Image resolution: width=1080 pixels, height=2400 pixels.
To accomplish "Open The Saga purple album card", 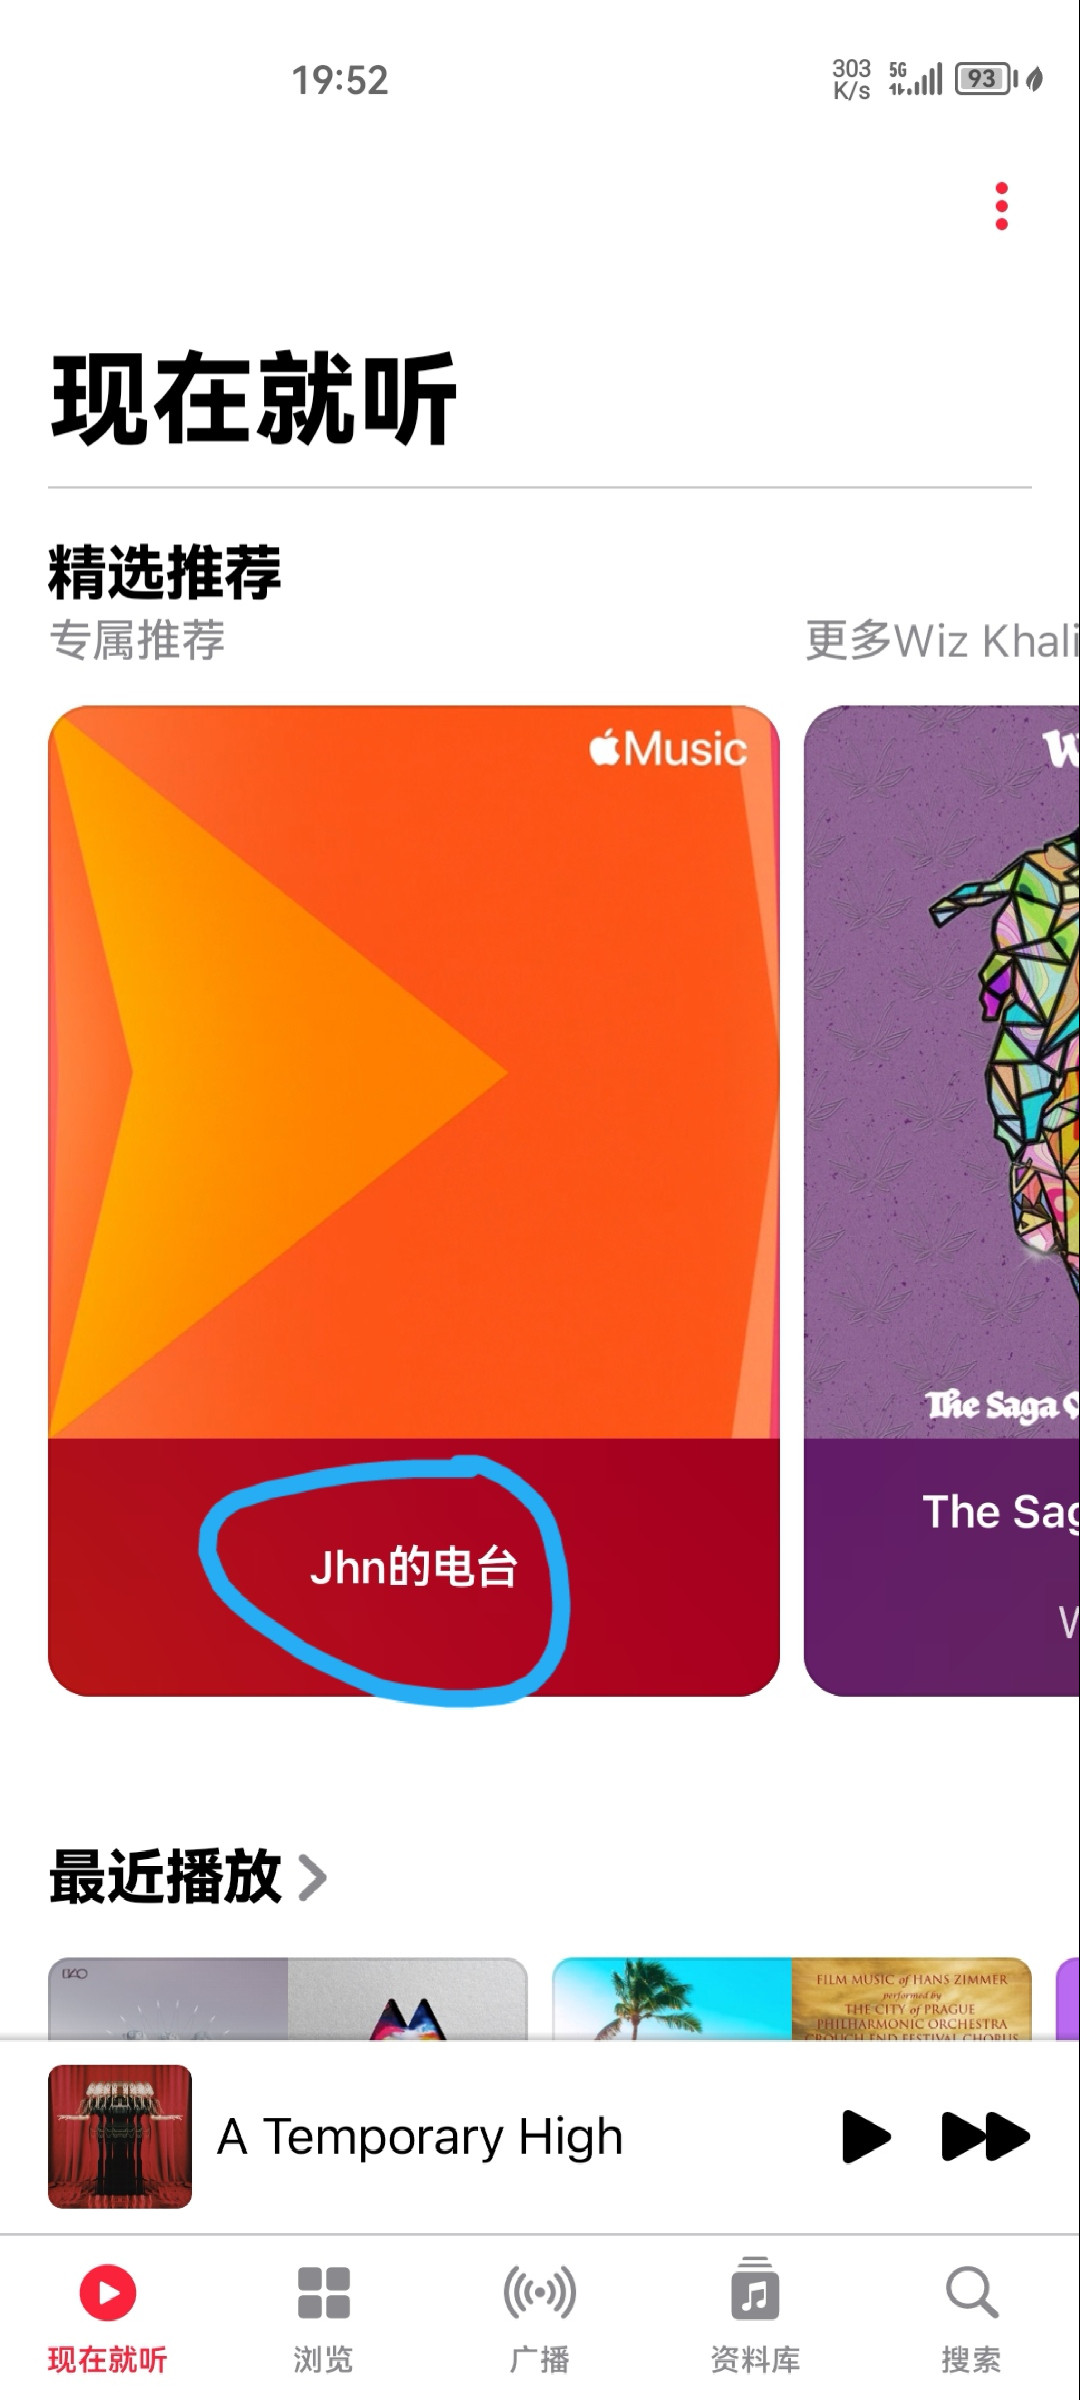I will (942, 1200).
